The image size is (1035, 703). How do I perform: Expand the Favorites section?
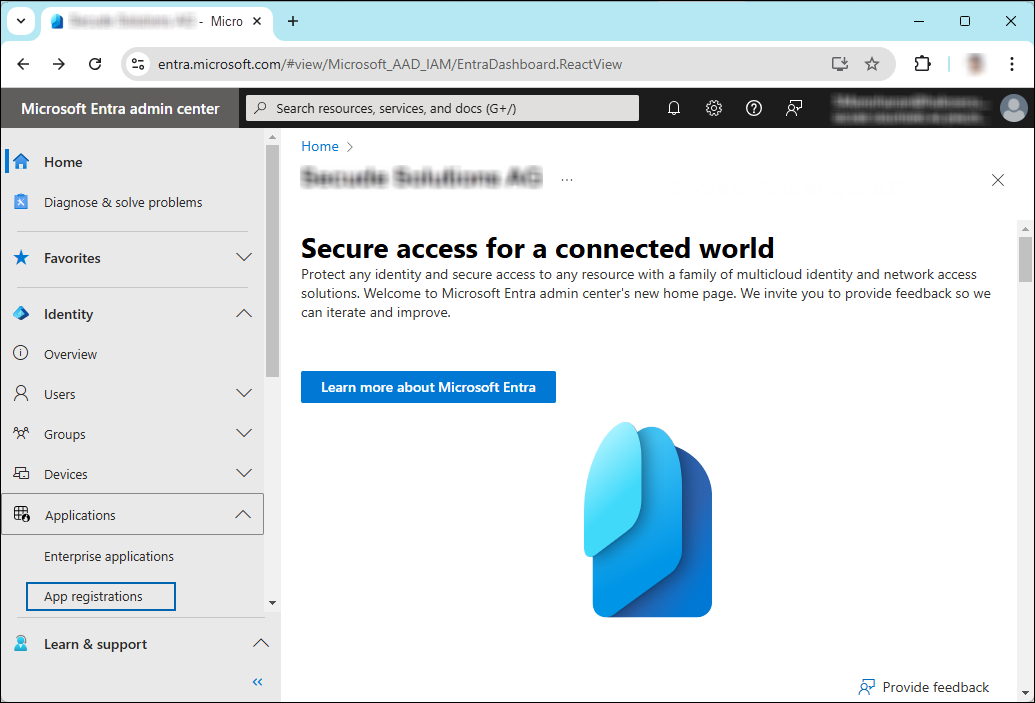[243, 258]
